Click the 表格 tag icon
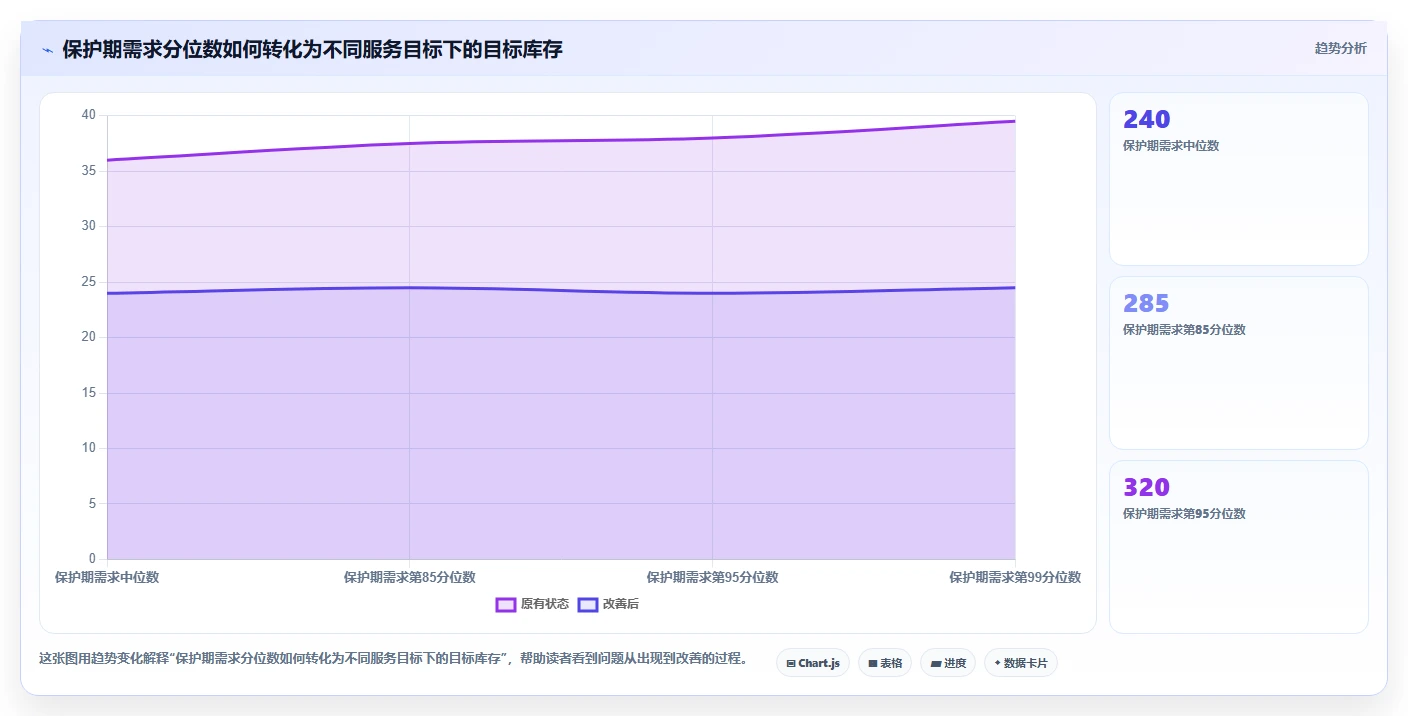1408x716 pixels. click(873, 664)
